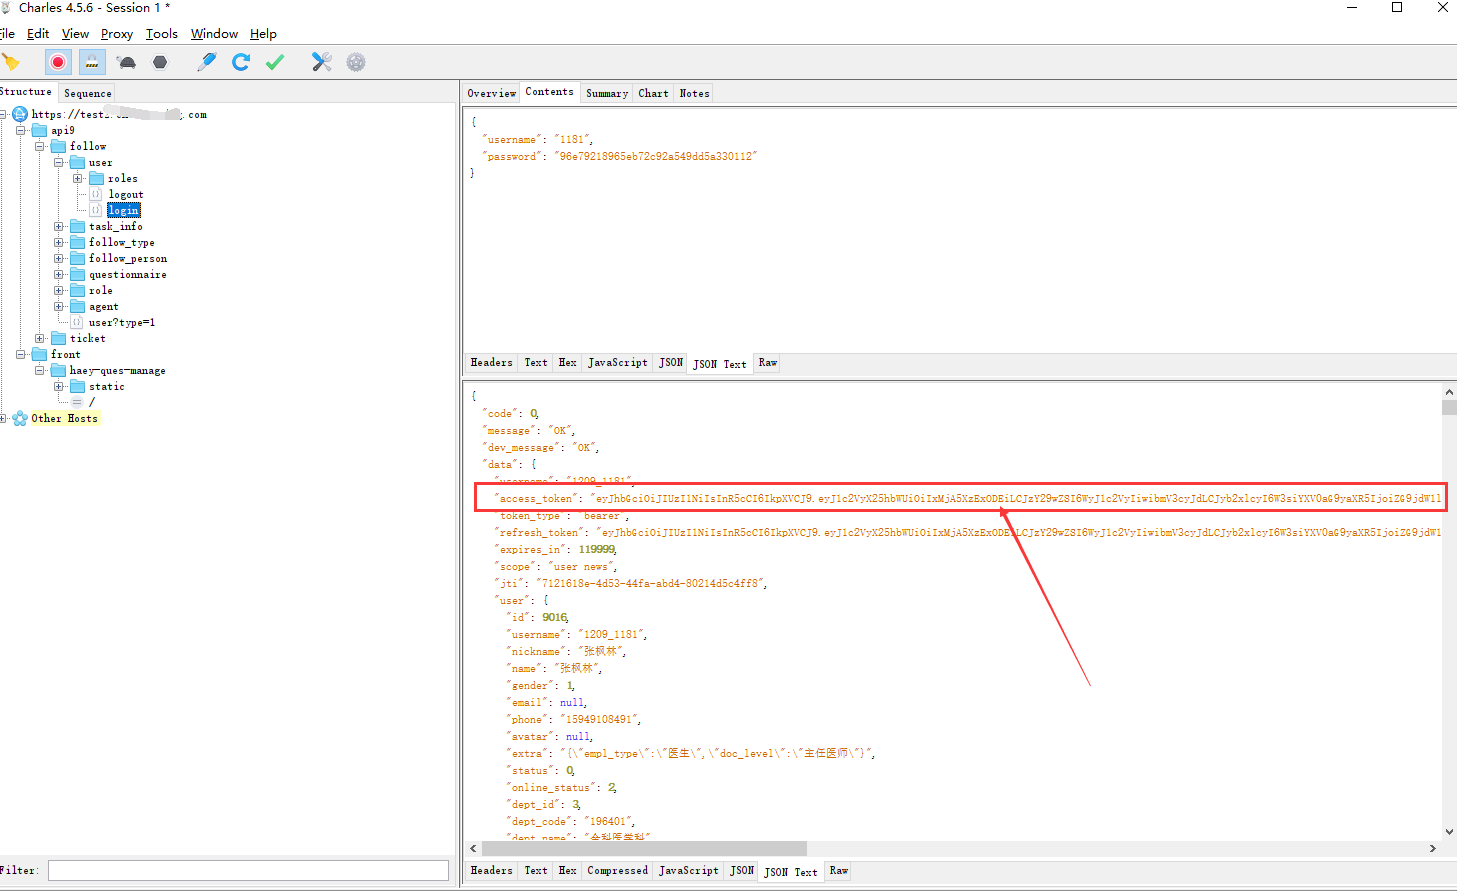Toggle throttling with the turtle icon

point(127,62)
